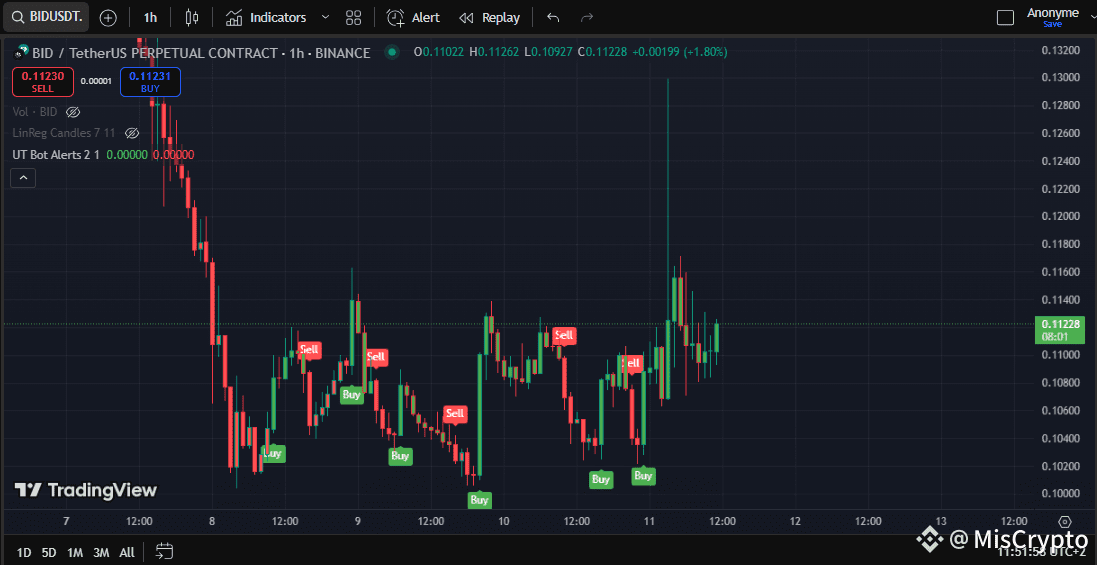Set range to 1D
Viewport: 1097px width, 565px height.
24,552
